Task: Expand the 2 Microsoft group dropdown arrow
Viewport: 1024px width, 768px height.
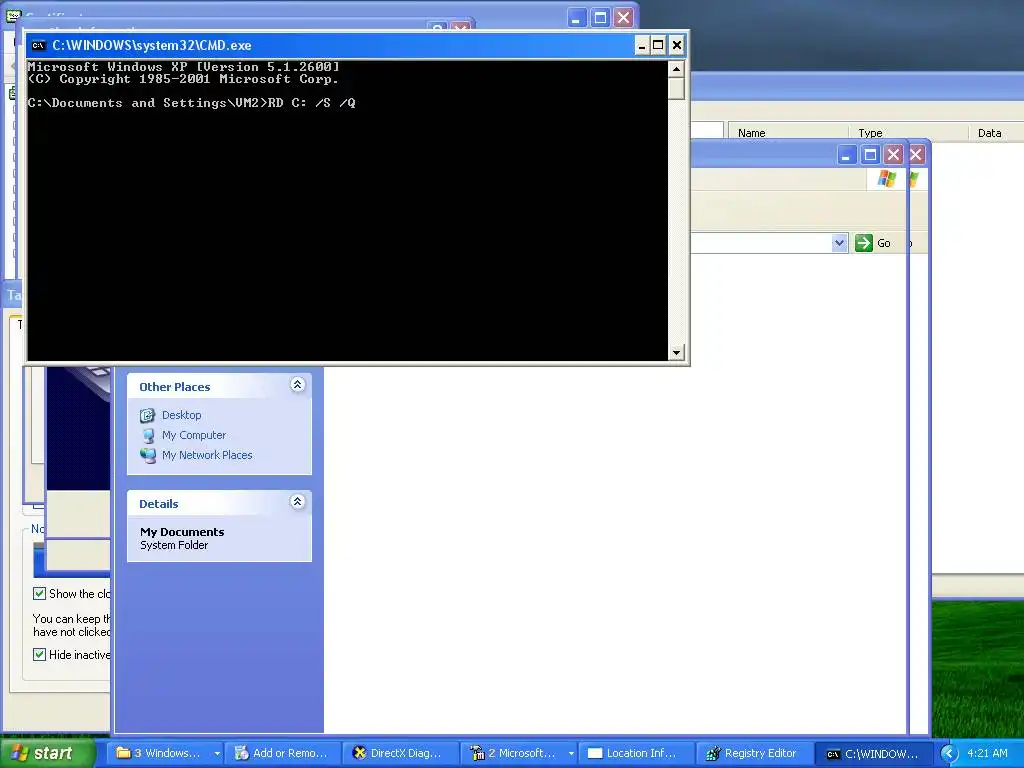Action: click(x=571, y=753)
